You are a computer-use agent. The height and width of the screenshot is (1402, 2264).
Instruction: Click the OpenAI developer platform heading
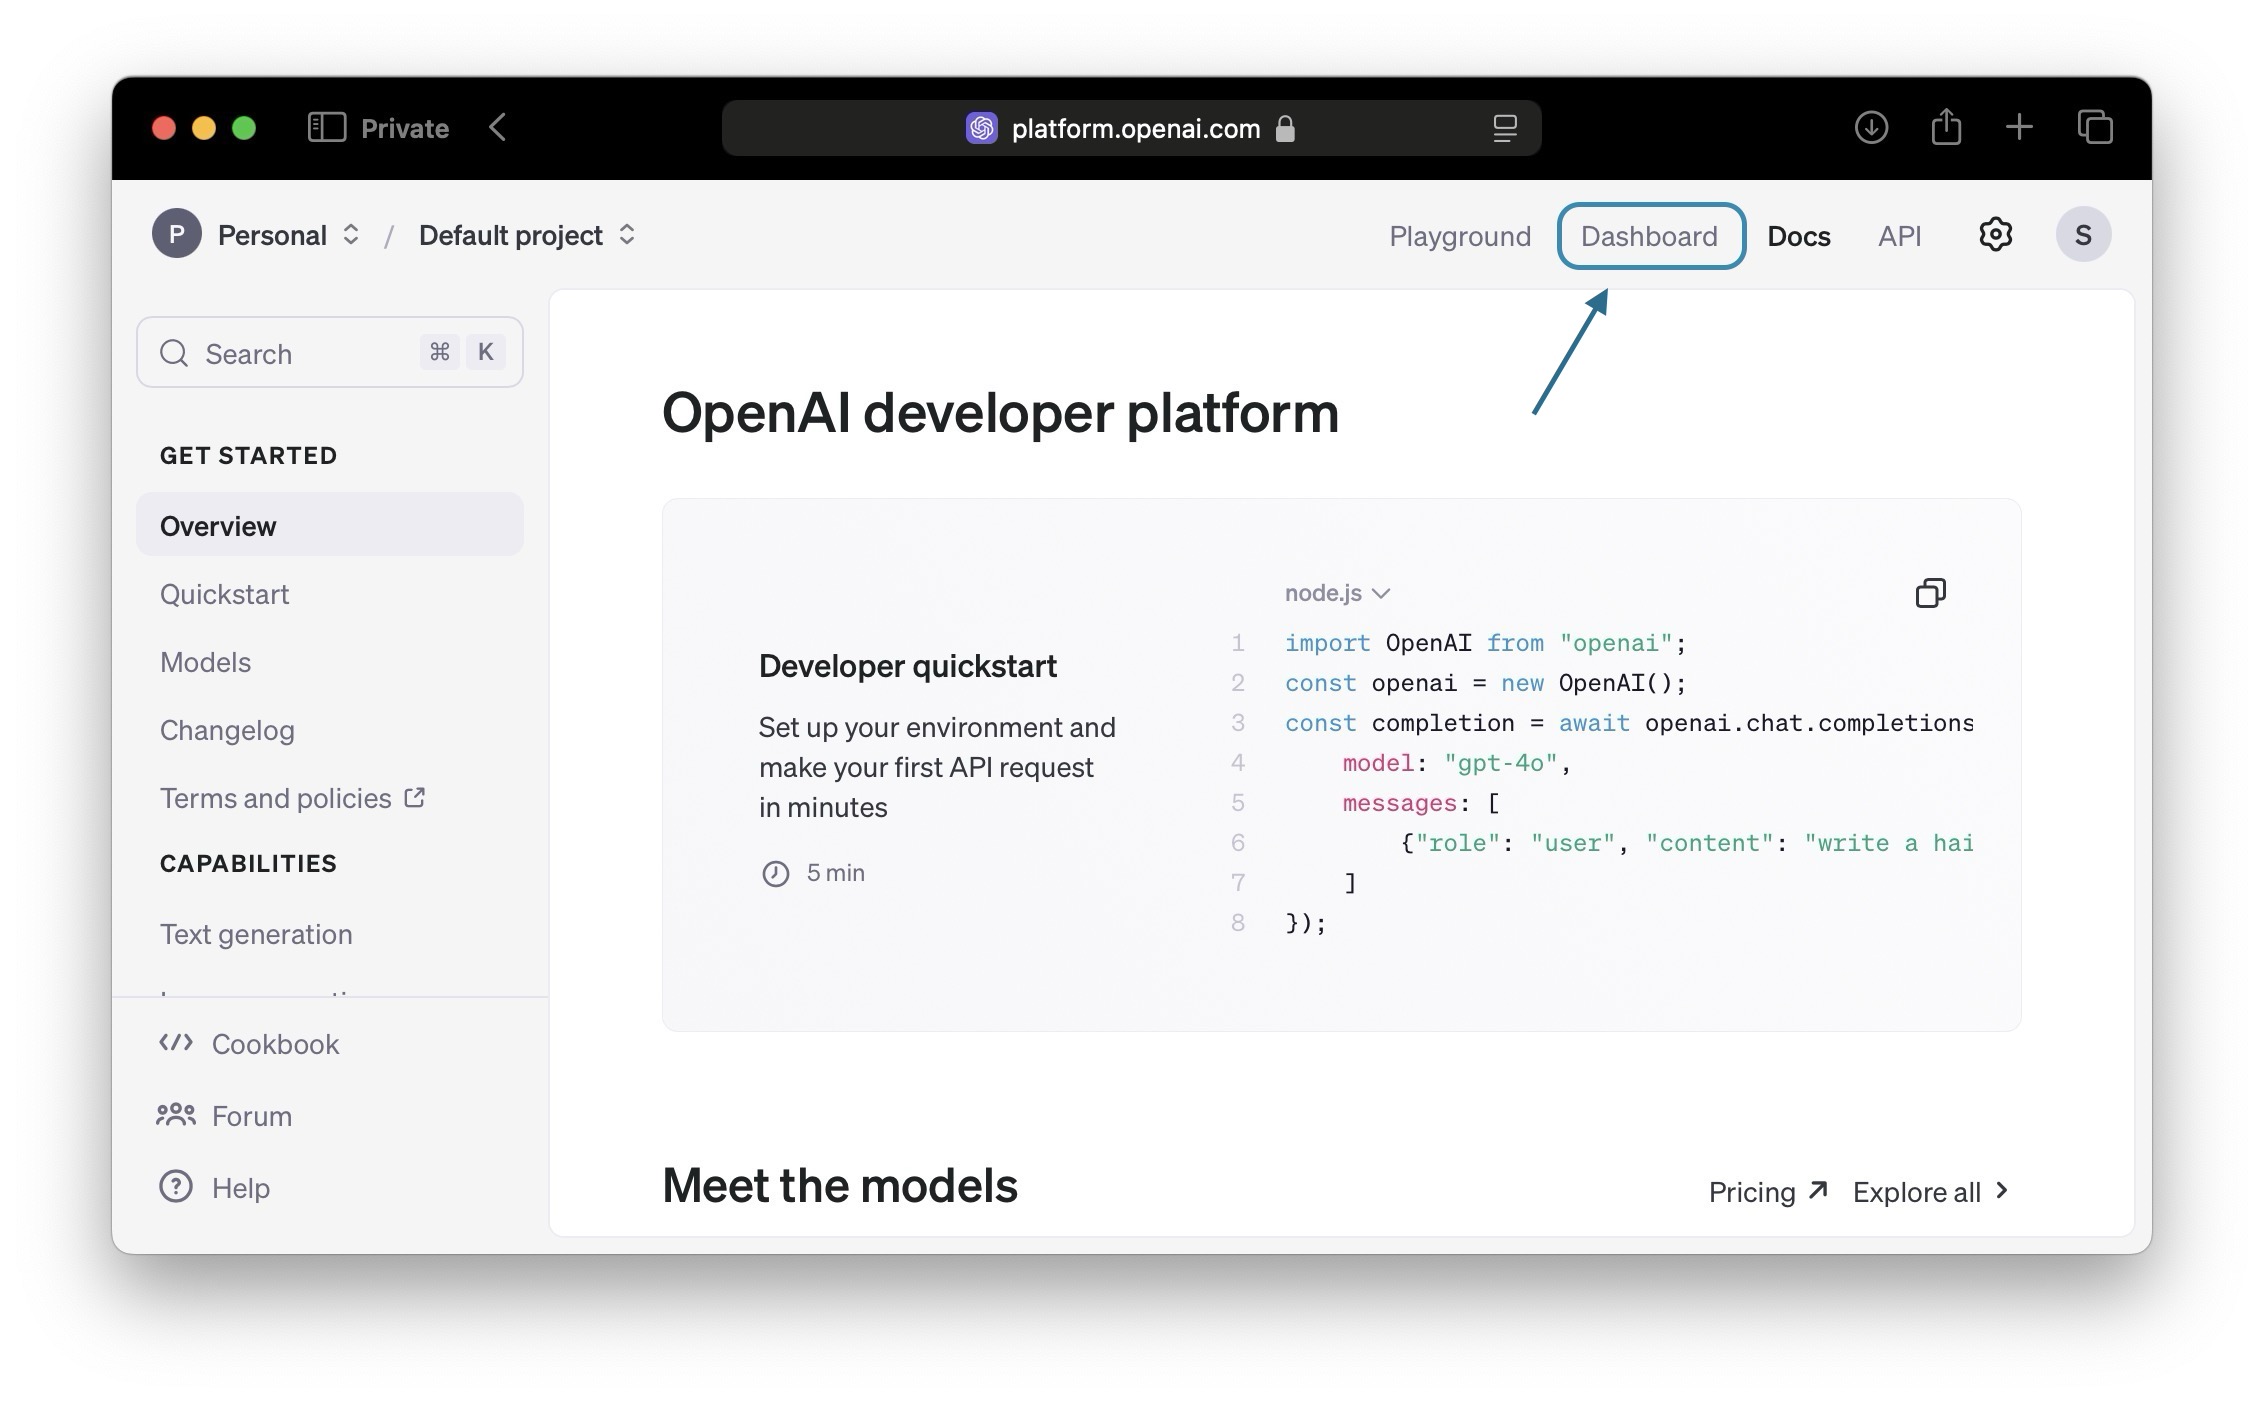(x=1000, y=412)
